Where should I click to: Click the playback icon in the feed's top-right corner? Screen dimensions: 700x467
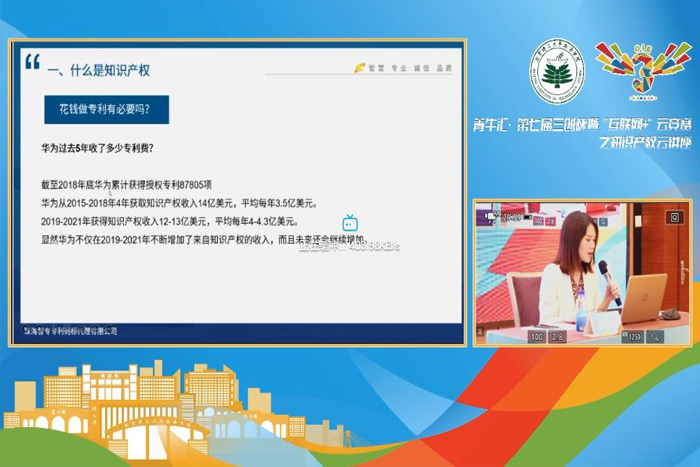[674, 217]
